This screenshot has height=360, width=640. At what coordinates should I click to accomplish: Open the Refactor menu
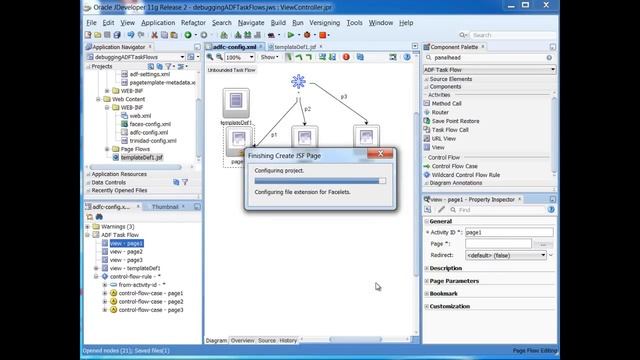(x=193, y=23)
